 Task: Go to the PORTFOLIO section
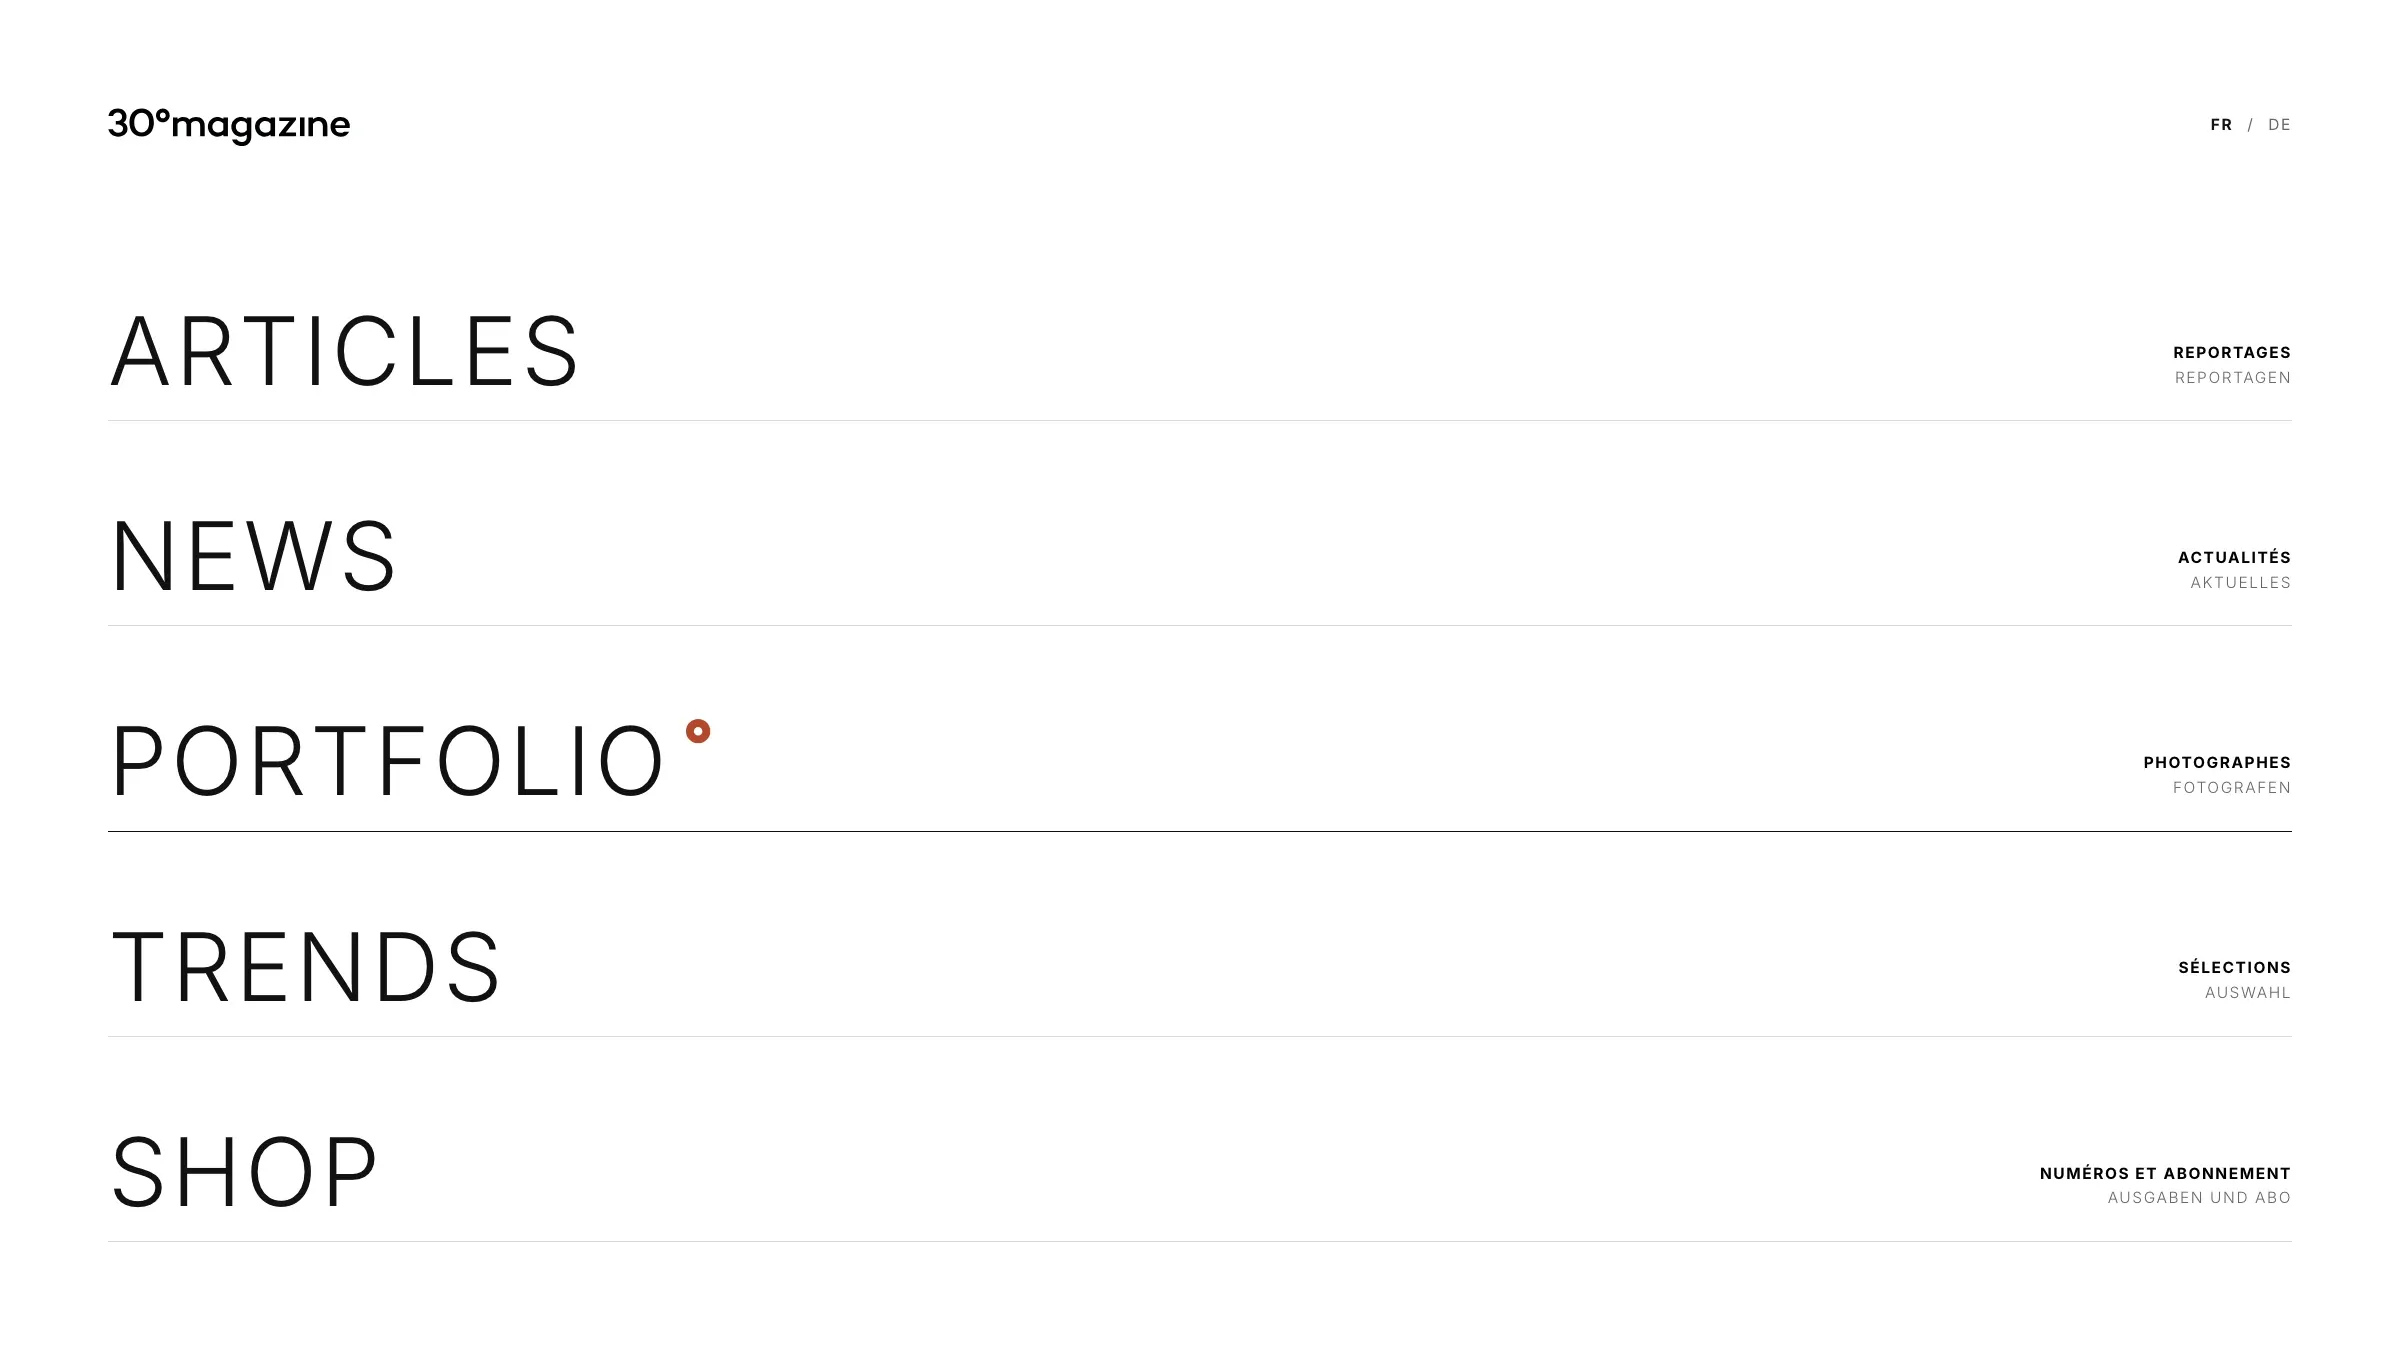[x=387, y=762]
